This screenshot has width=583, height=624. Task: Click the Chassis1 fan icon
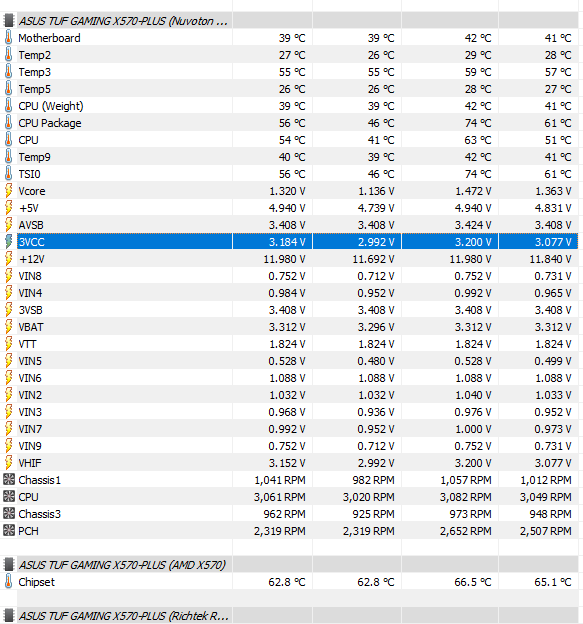pyautogui.click(x=9, y=480)
